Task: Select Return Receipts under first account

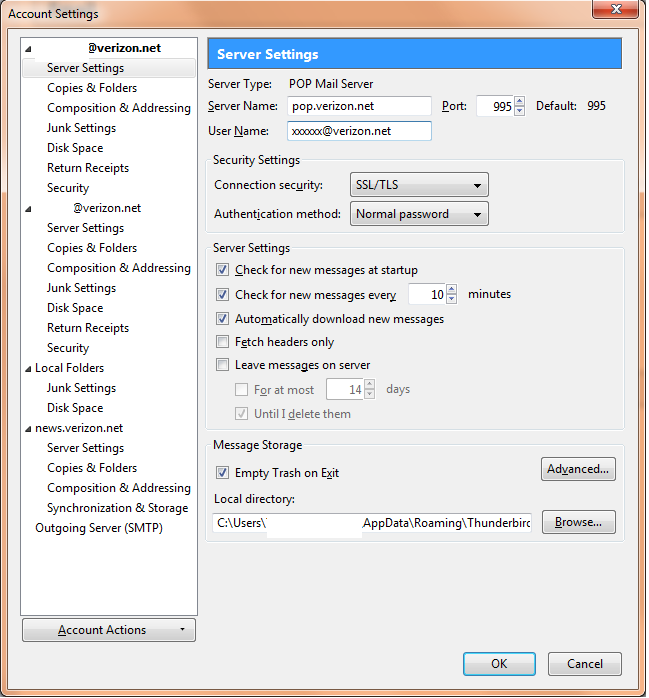Action: (88, 168)
